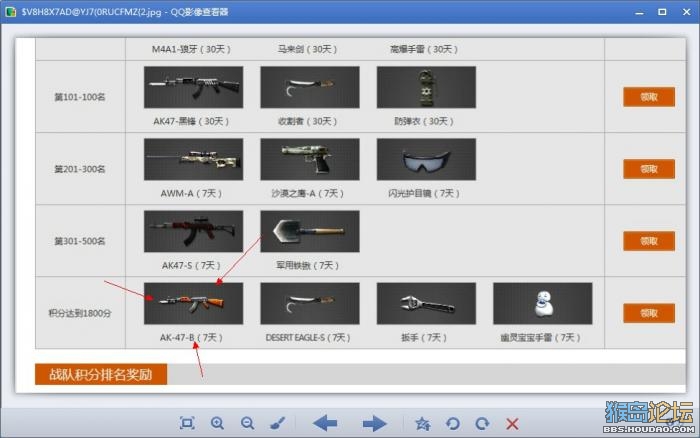Rotate image clockwise

coord(482,423)
